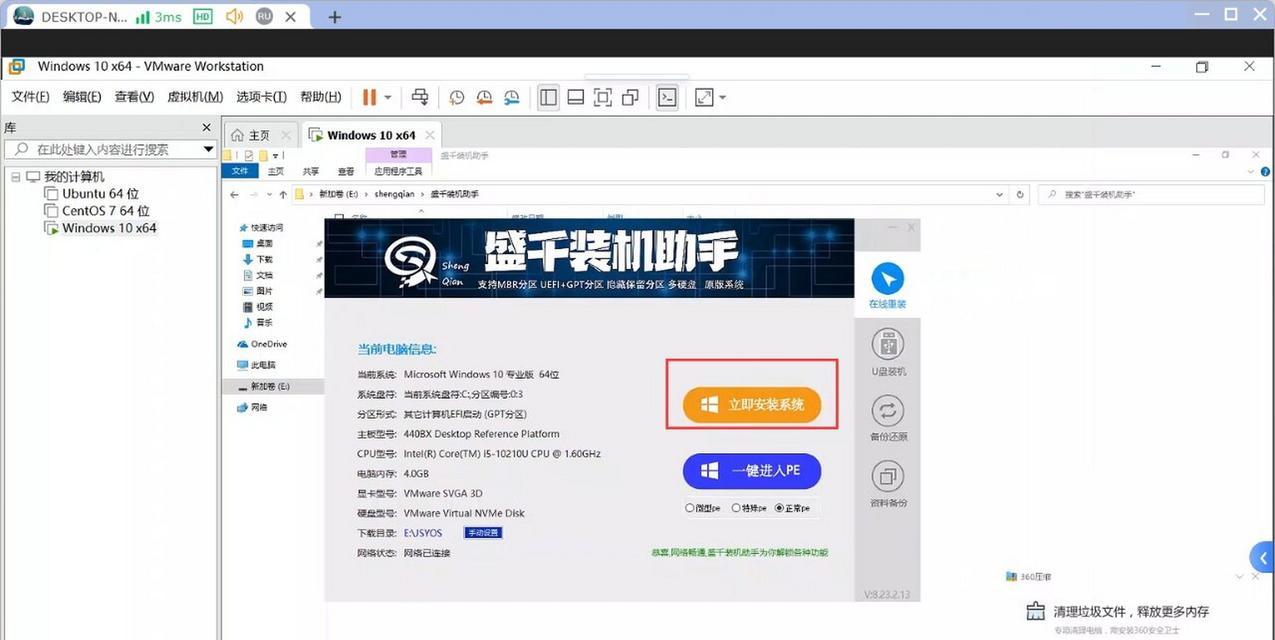Screen dimensions: 1275x640
Task: Open the 备份还原 sidebar icon
Action: click(887, 418)
